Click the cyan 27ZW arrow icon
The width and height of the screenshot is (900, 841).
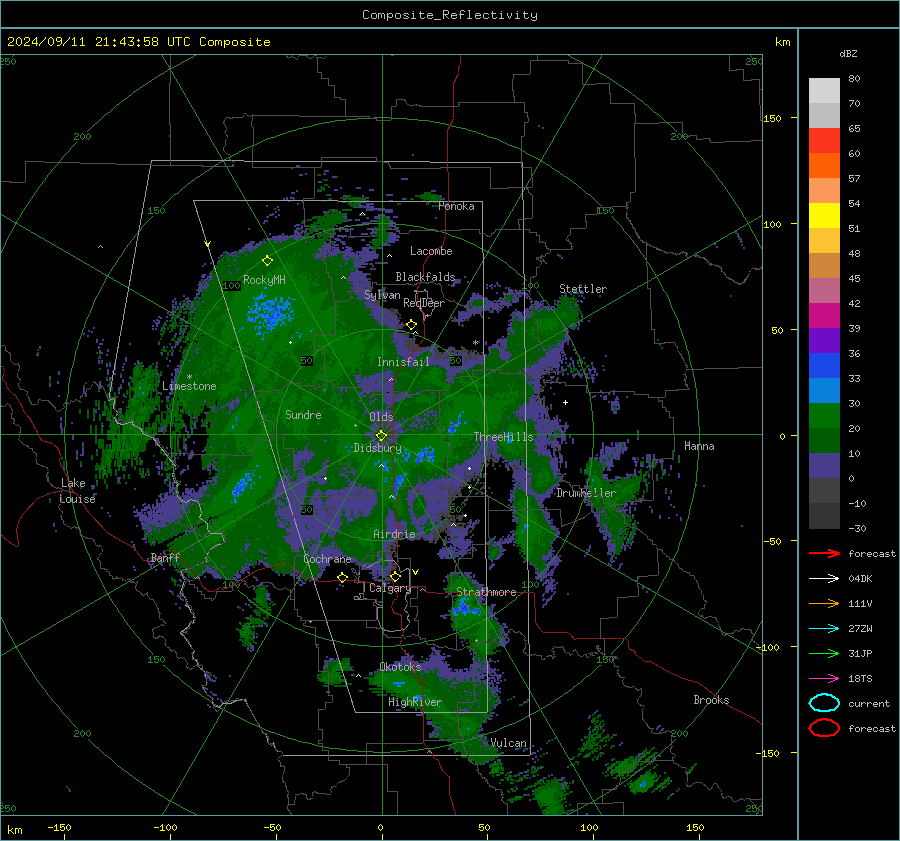pos(824,629)
